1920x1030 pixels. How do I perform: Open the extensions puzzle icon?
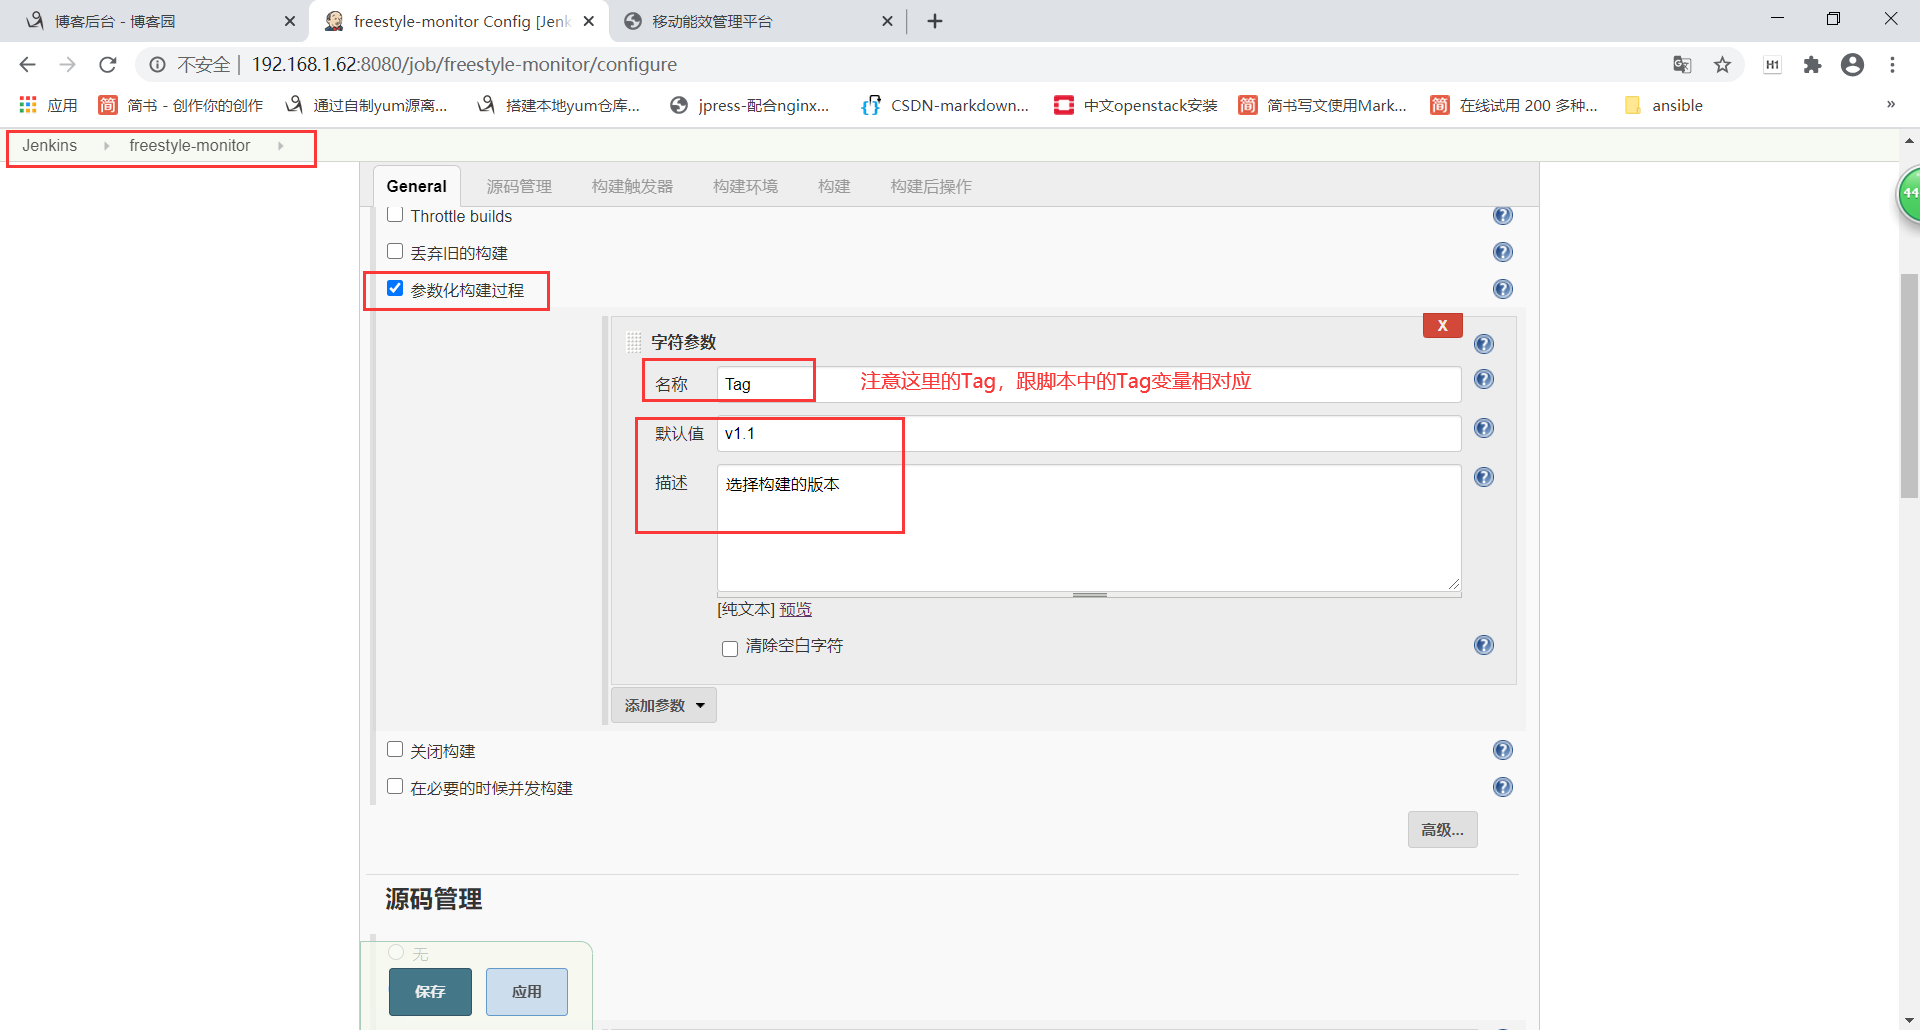coord(1812,65)
